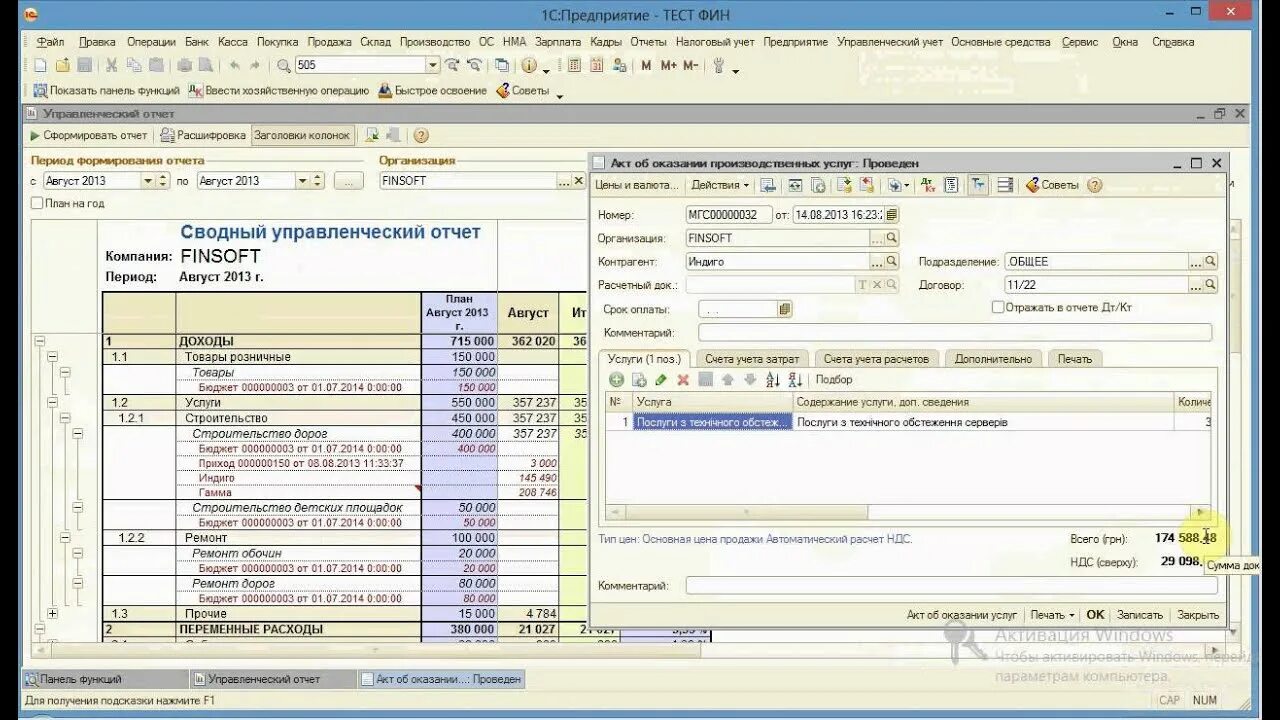Open date picker icon next to act date
Viewport: 1280px width, 720px height.
892,214
